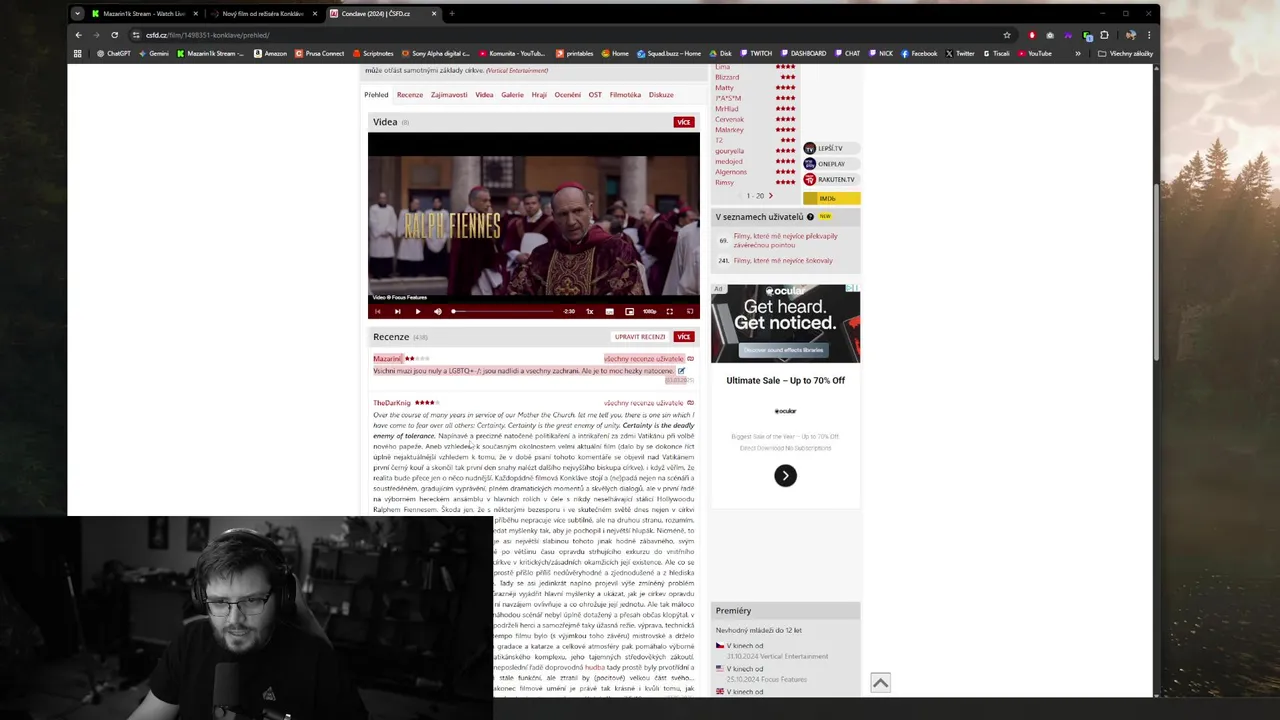Go to next page of user ratings
The height and width of the screenshot is (720, 1280).
point(770,196)
